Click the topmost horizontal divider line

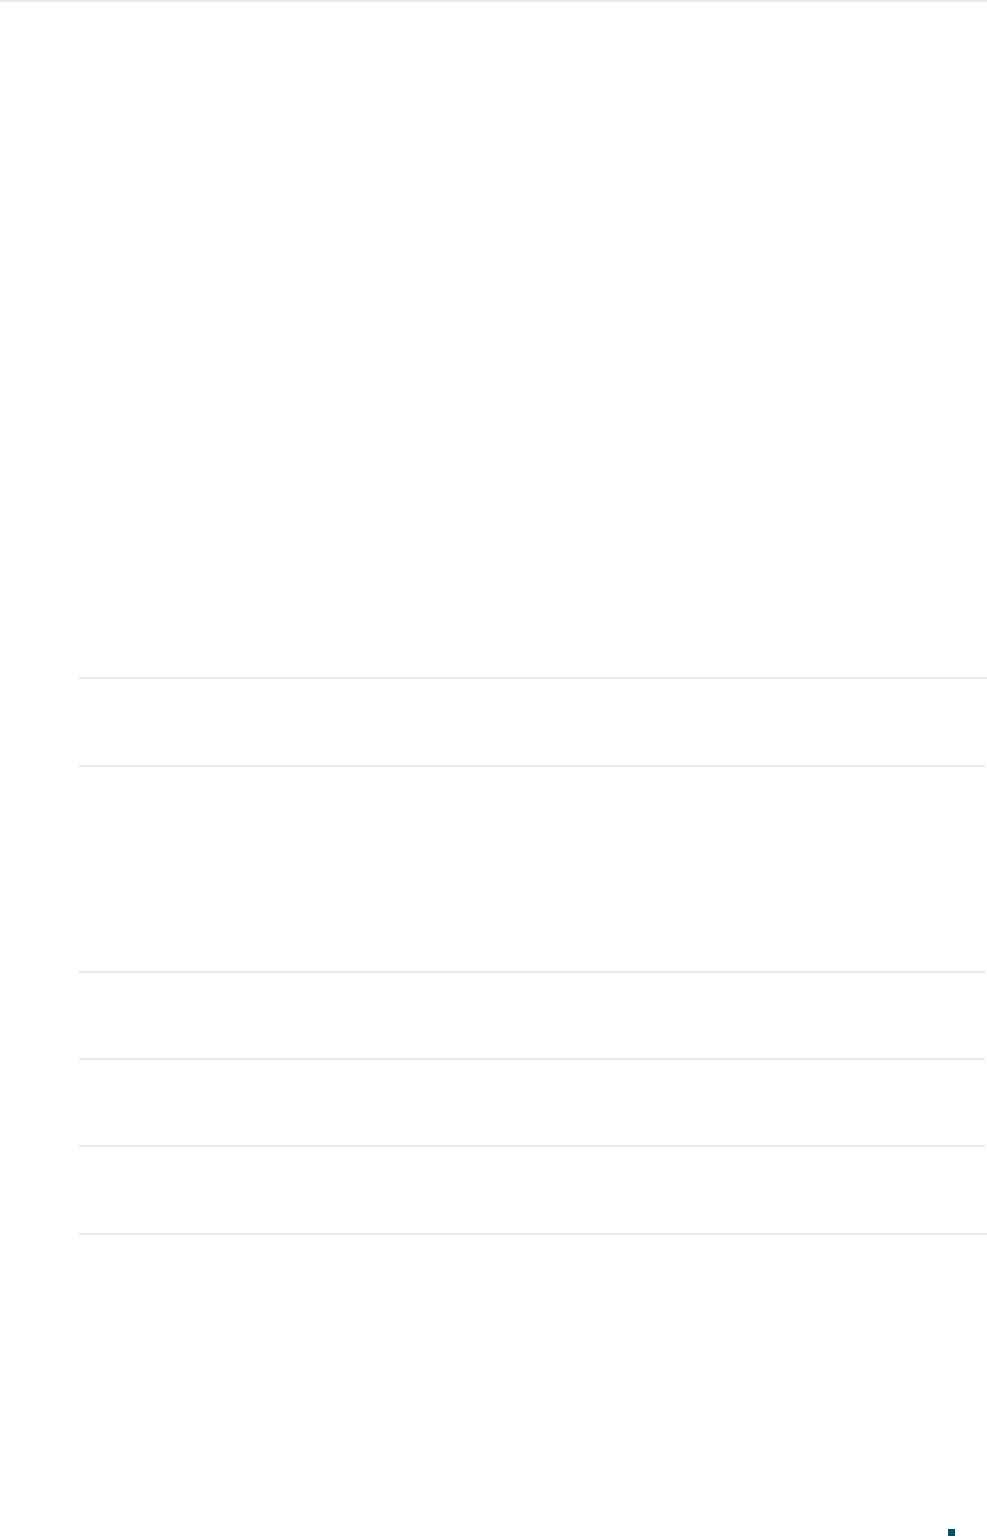pyautogui.click(x=532, y=678)
